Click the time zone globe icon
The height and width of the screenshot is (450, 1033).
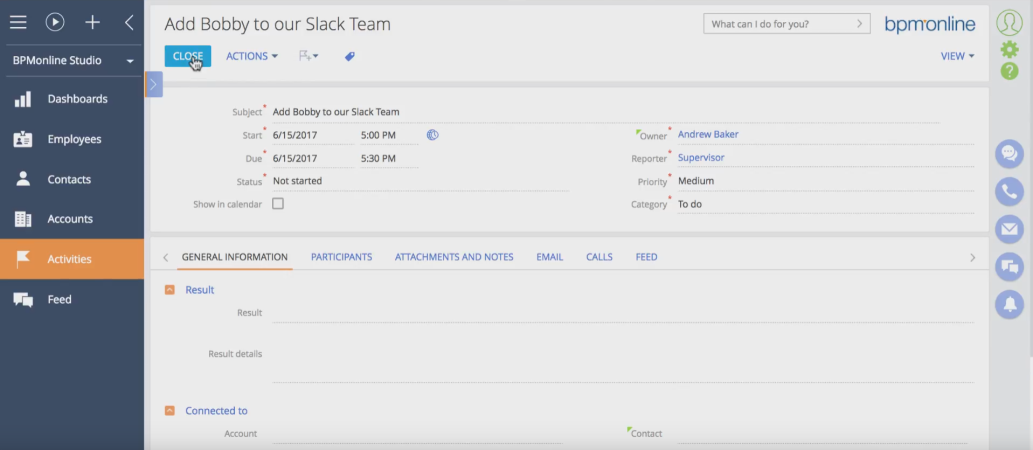click(432, 135)
